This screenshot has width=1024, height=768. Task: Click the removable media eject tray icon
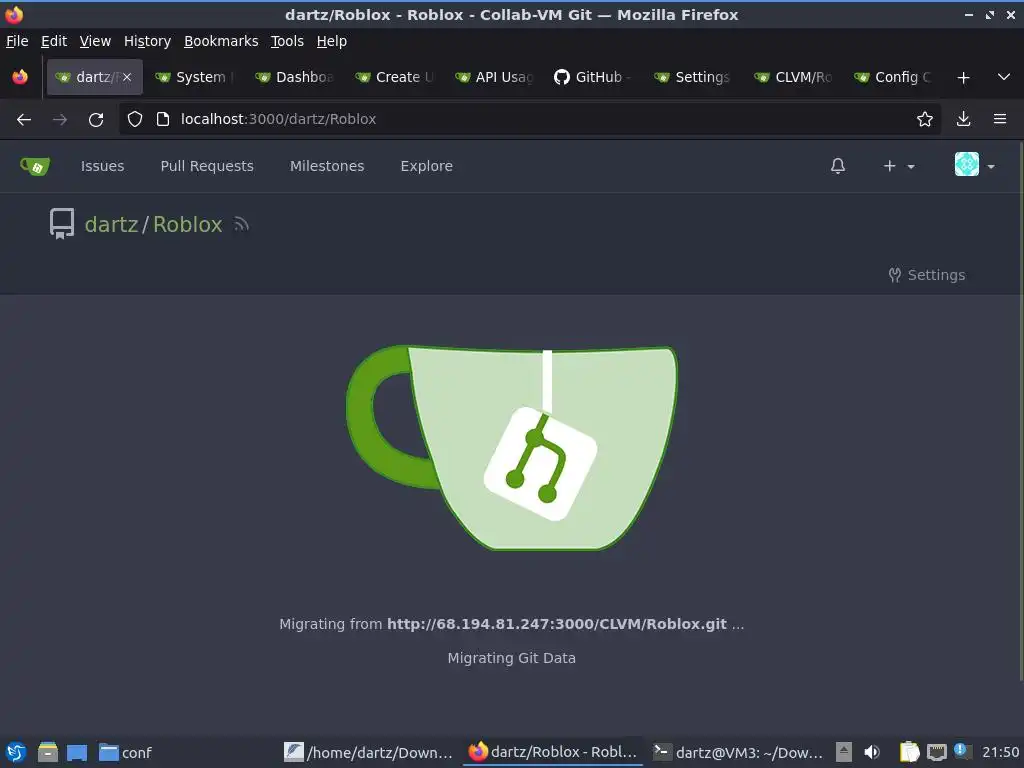844,752
